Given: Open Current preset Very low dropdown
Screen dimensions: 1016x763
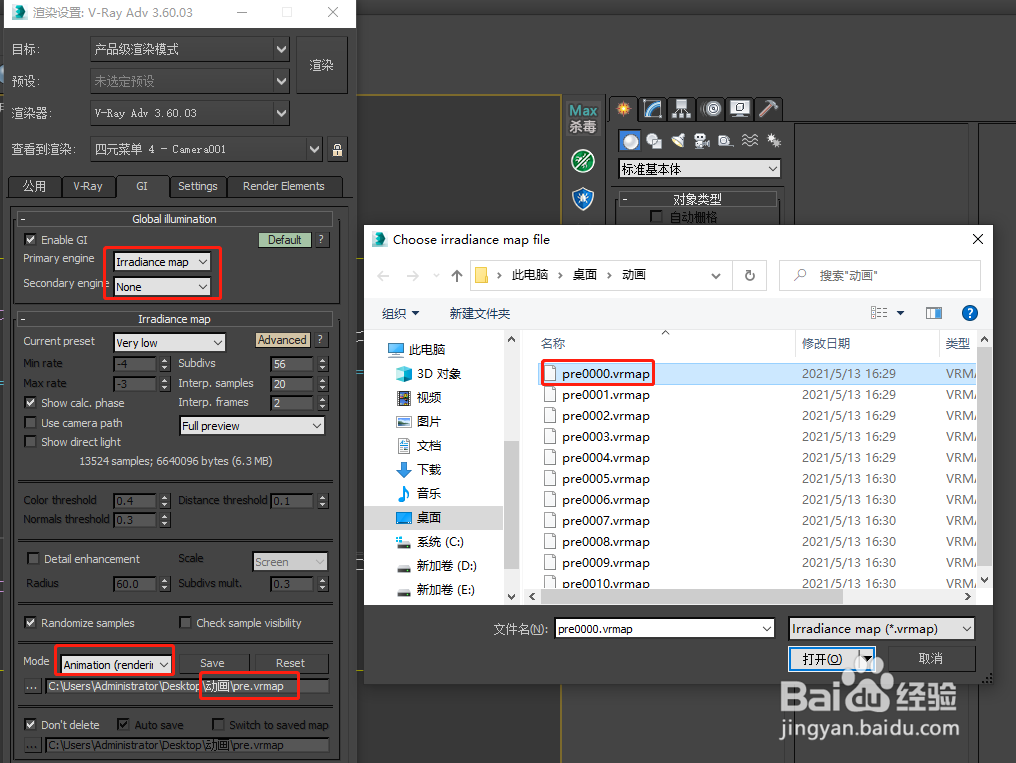Looking at the screenshot, I should [x=169, y=343].
